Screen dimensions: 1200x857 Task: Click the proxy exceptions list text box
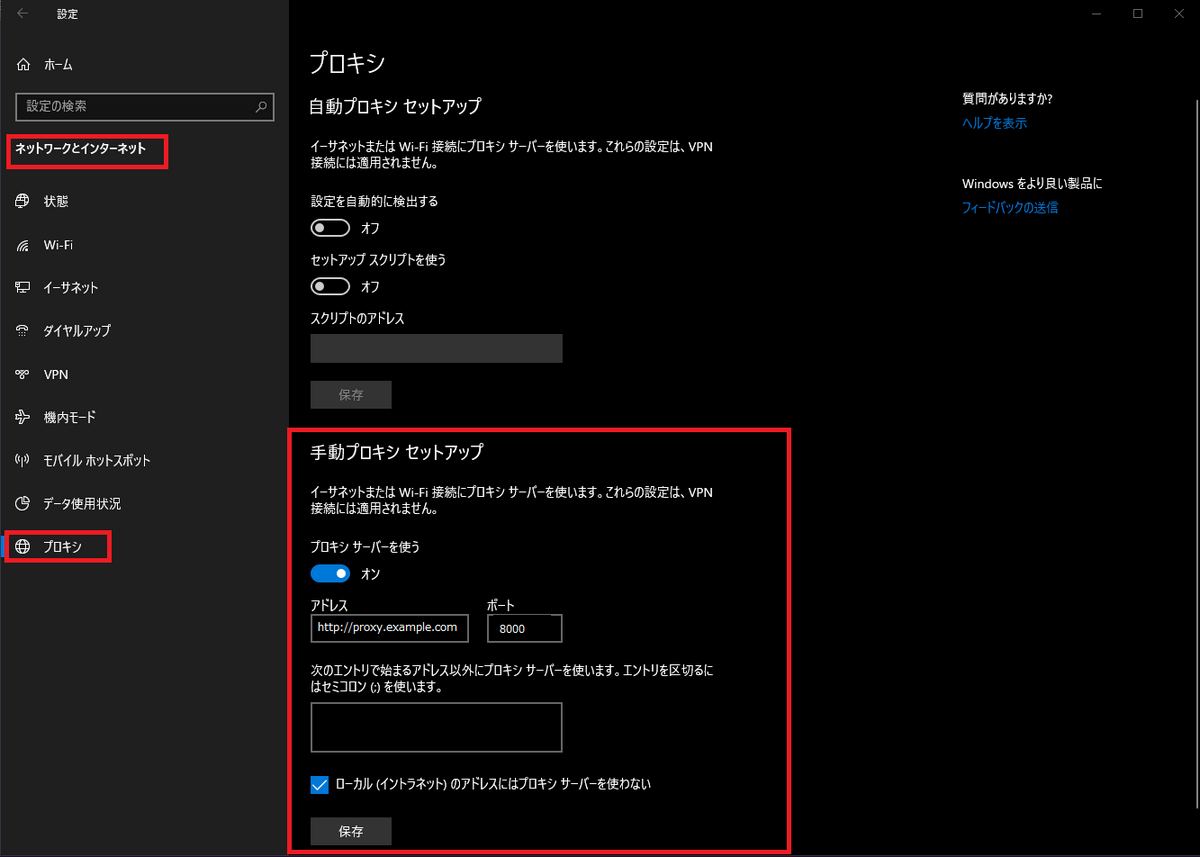pyautogui.click(x=437, y=727)
